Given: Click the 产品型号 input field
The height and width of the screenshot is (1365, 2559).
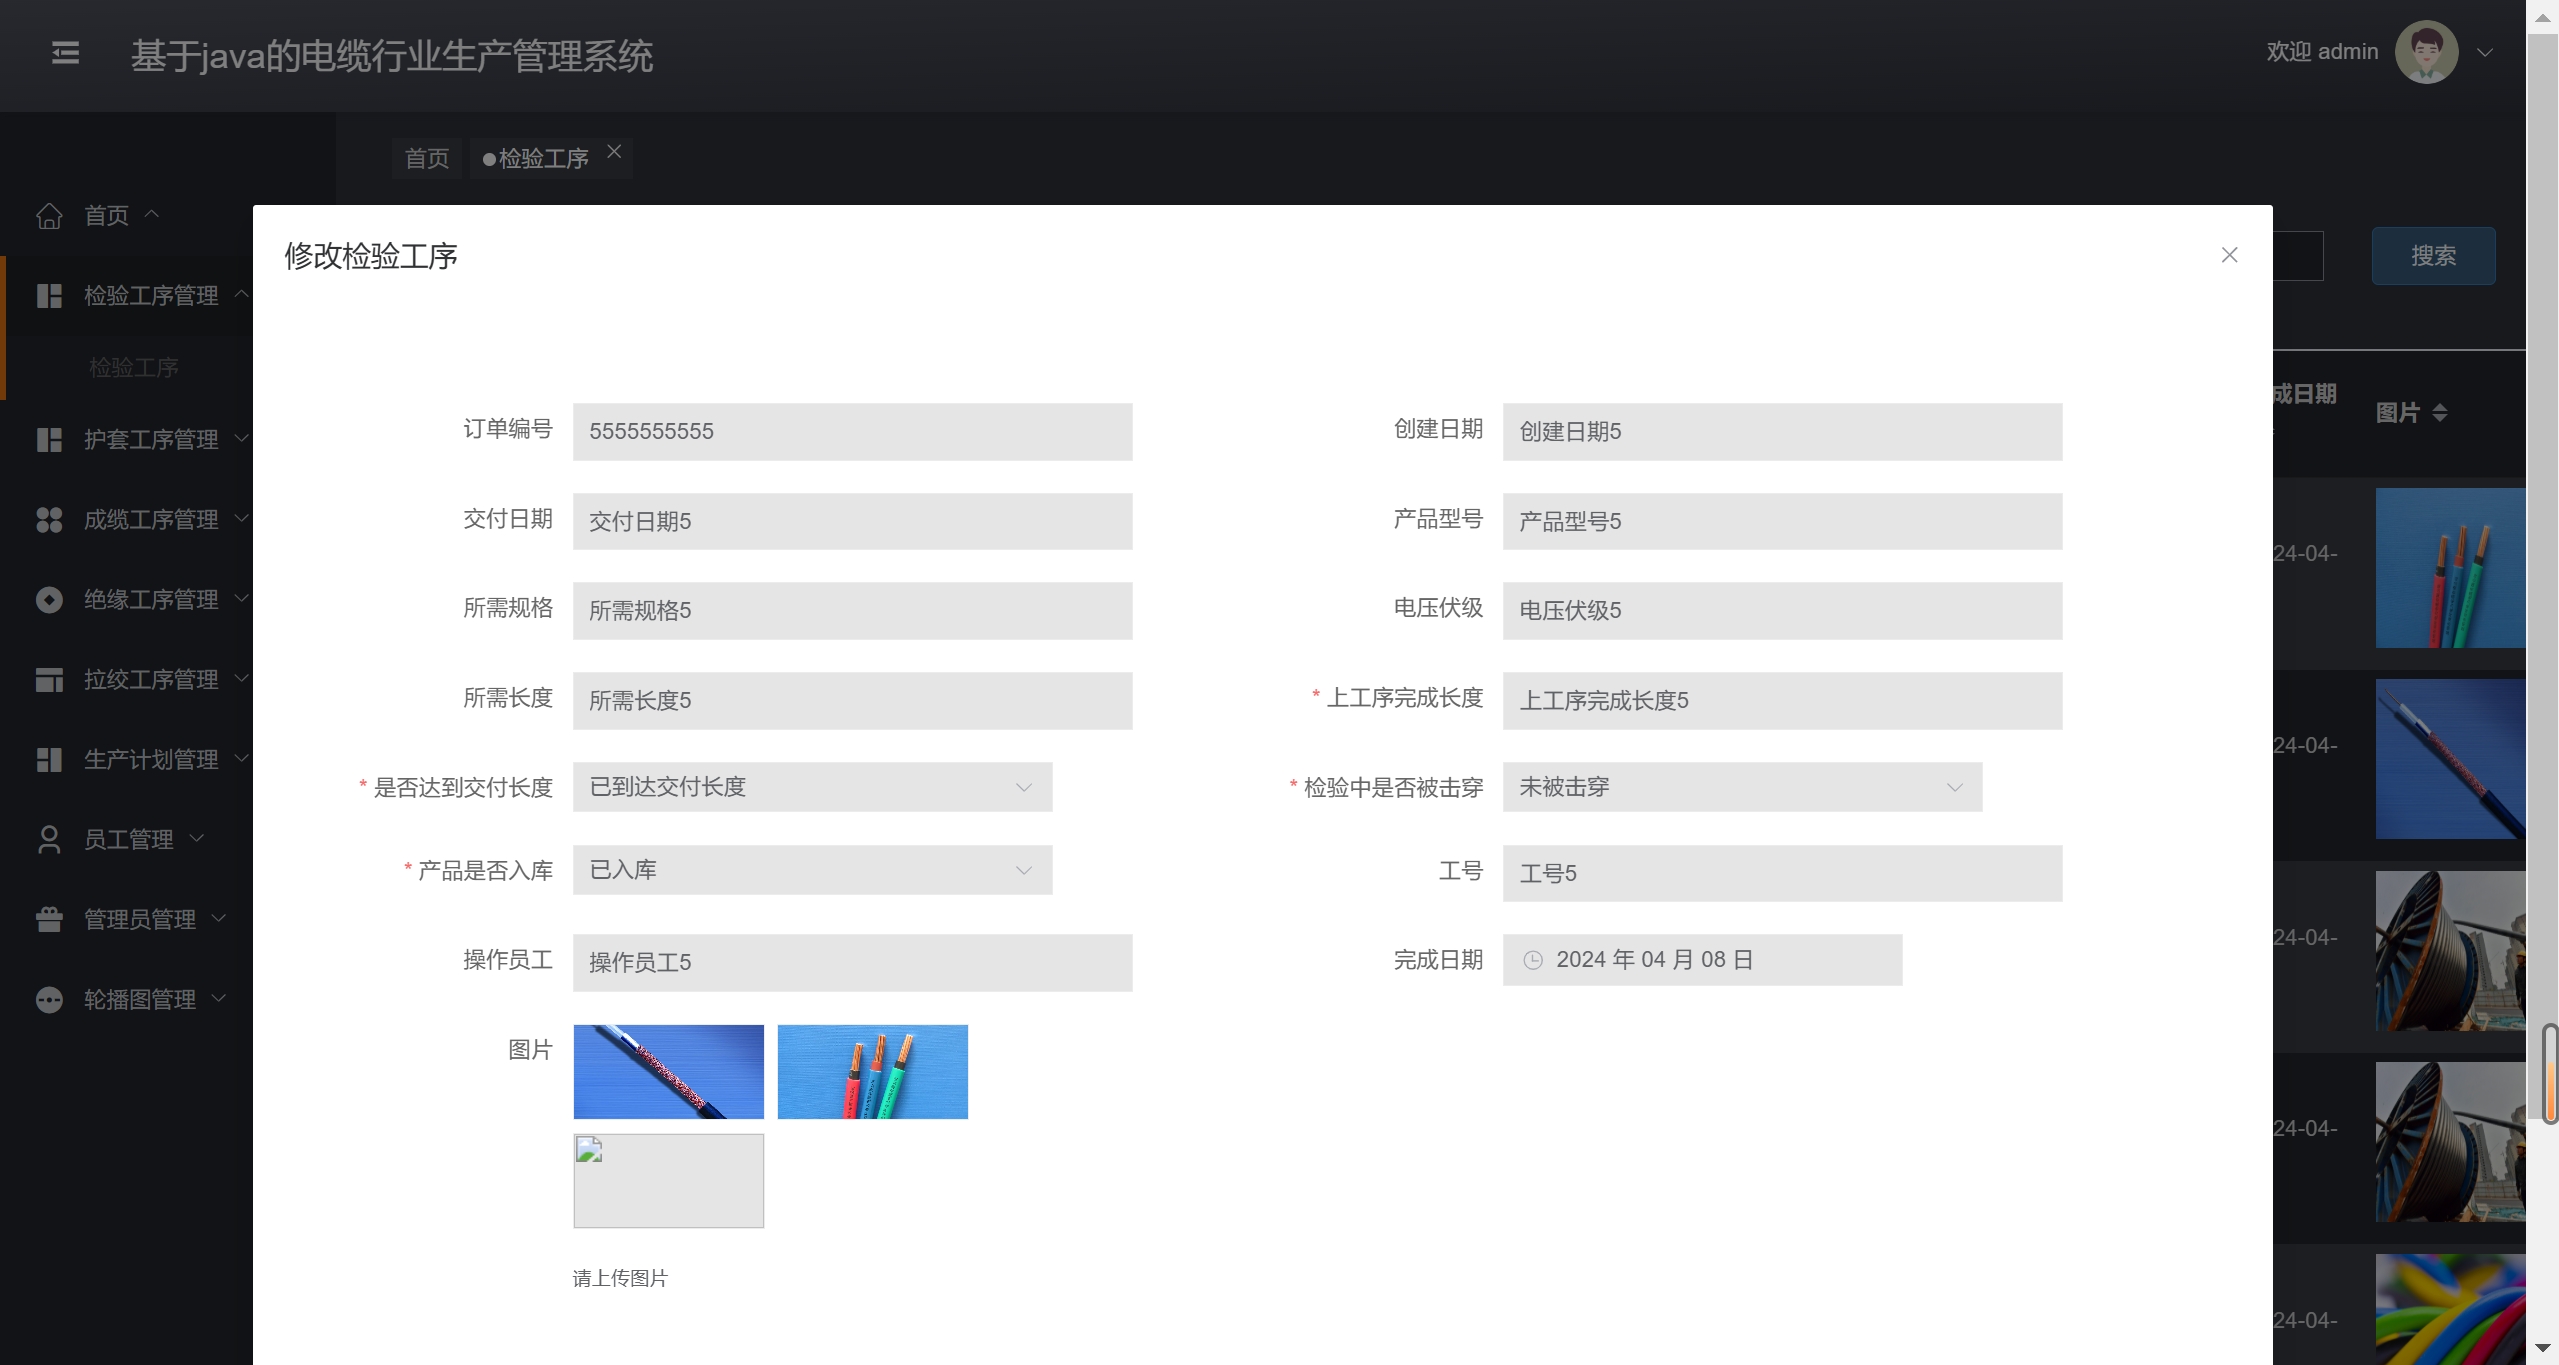Looking at the screenshot, I should 1782,521.
